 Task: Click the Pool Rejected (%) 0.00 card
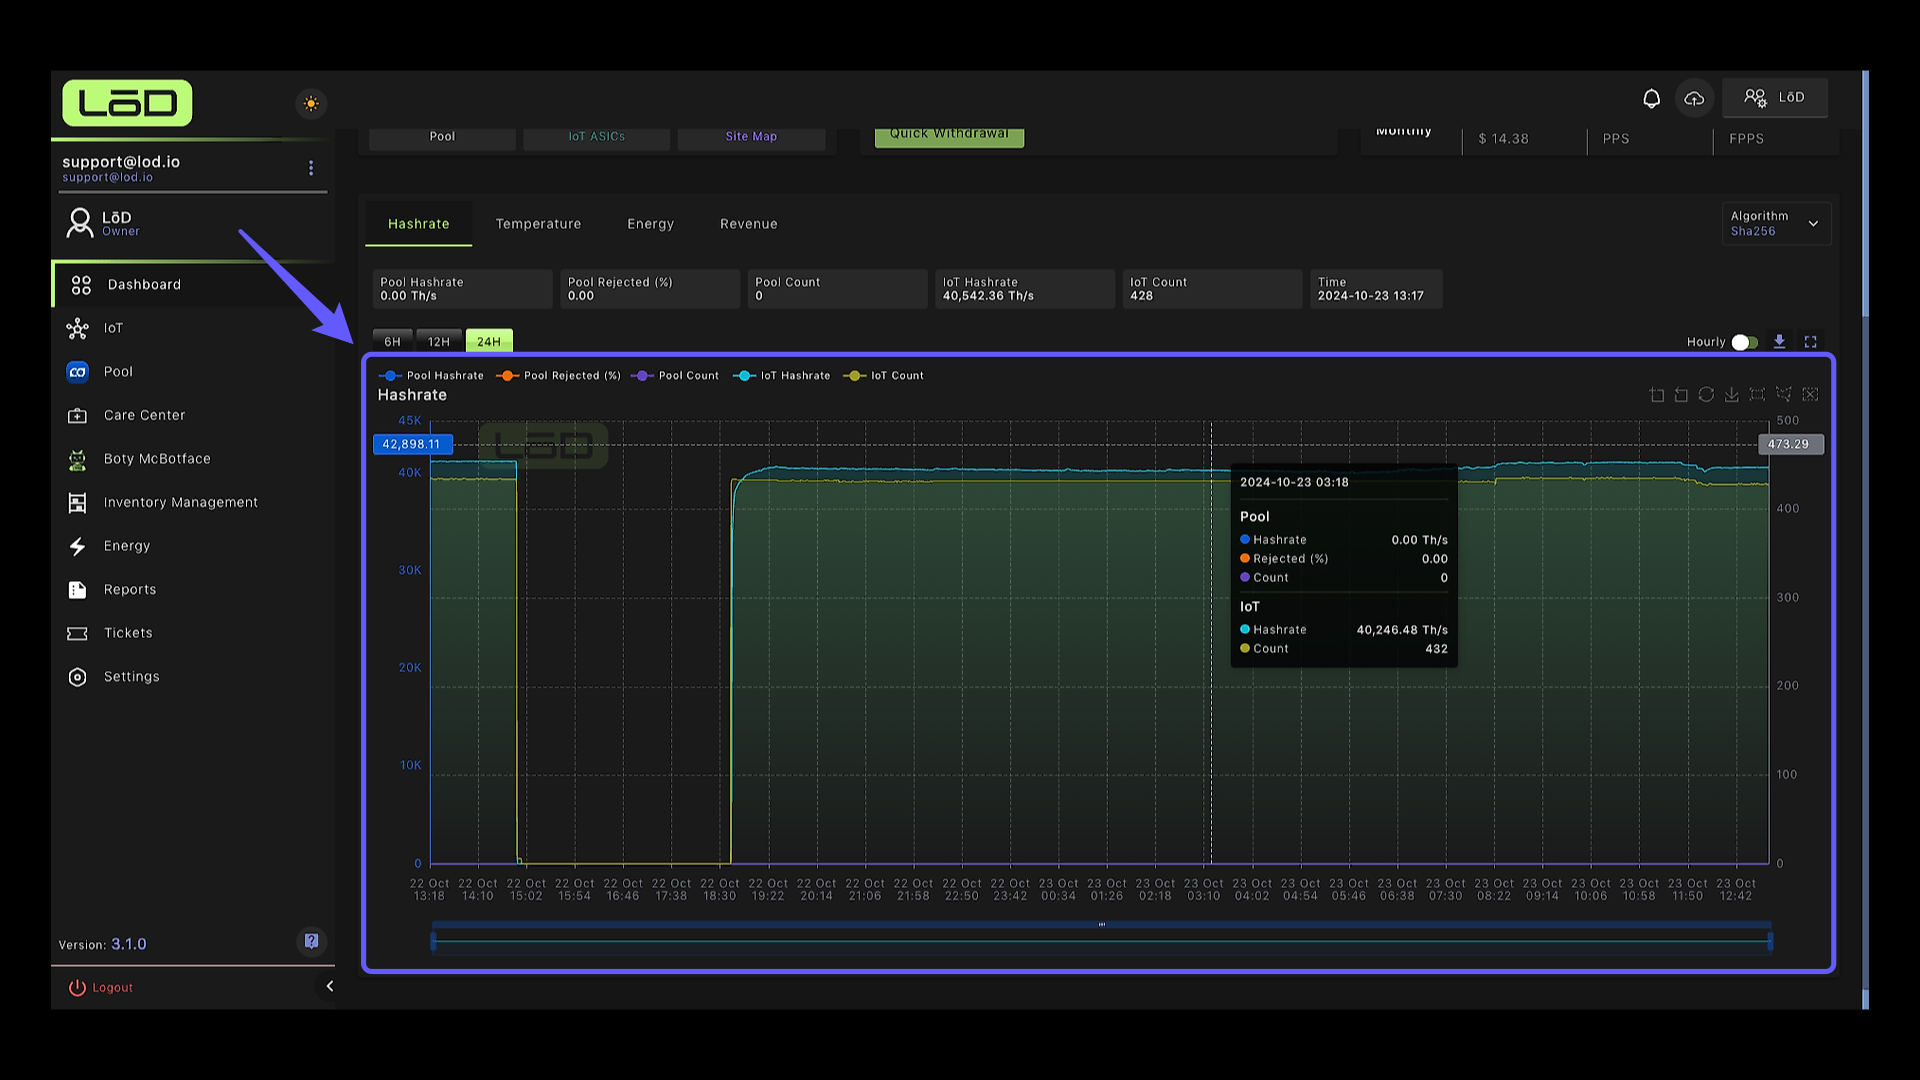(650, 289)
